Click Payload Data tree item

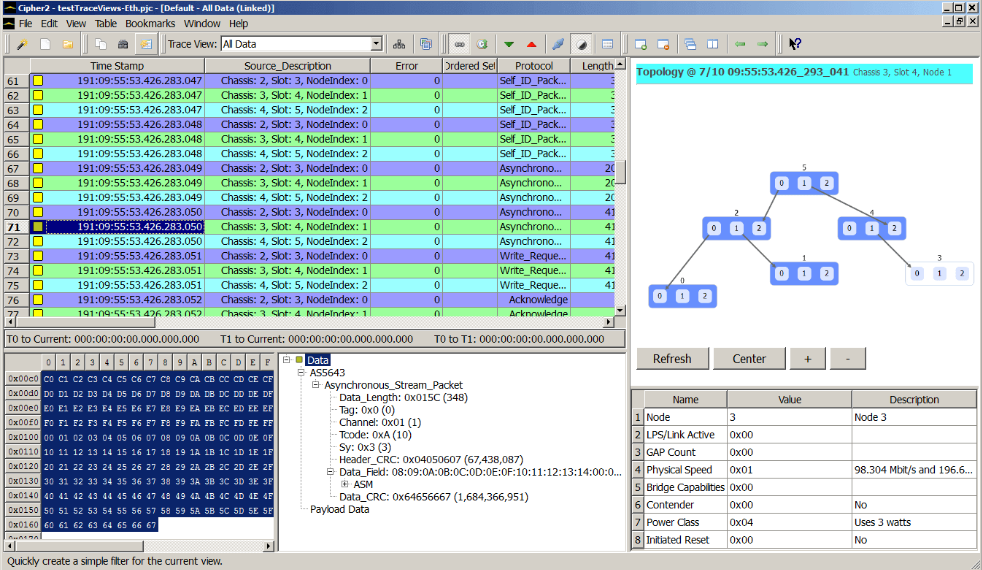pos(339,509)
